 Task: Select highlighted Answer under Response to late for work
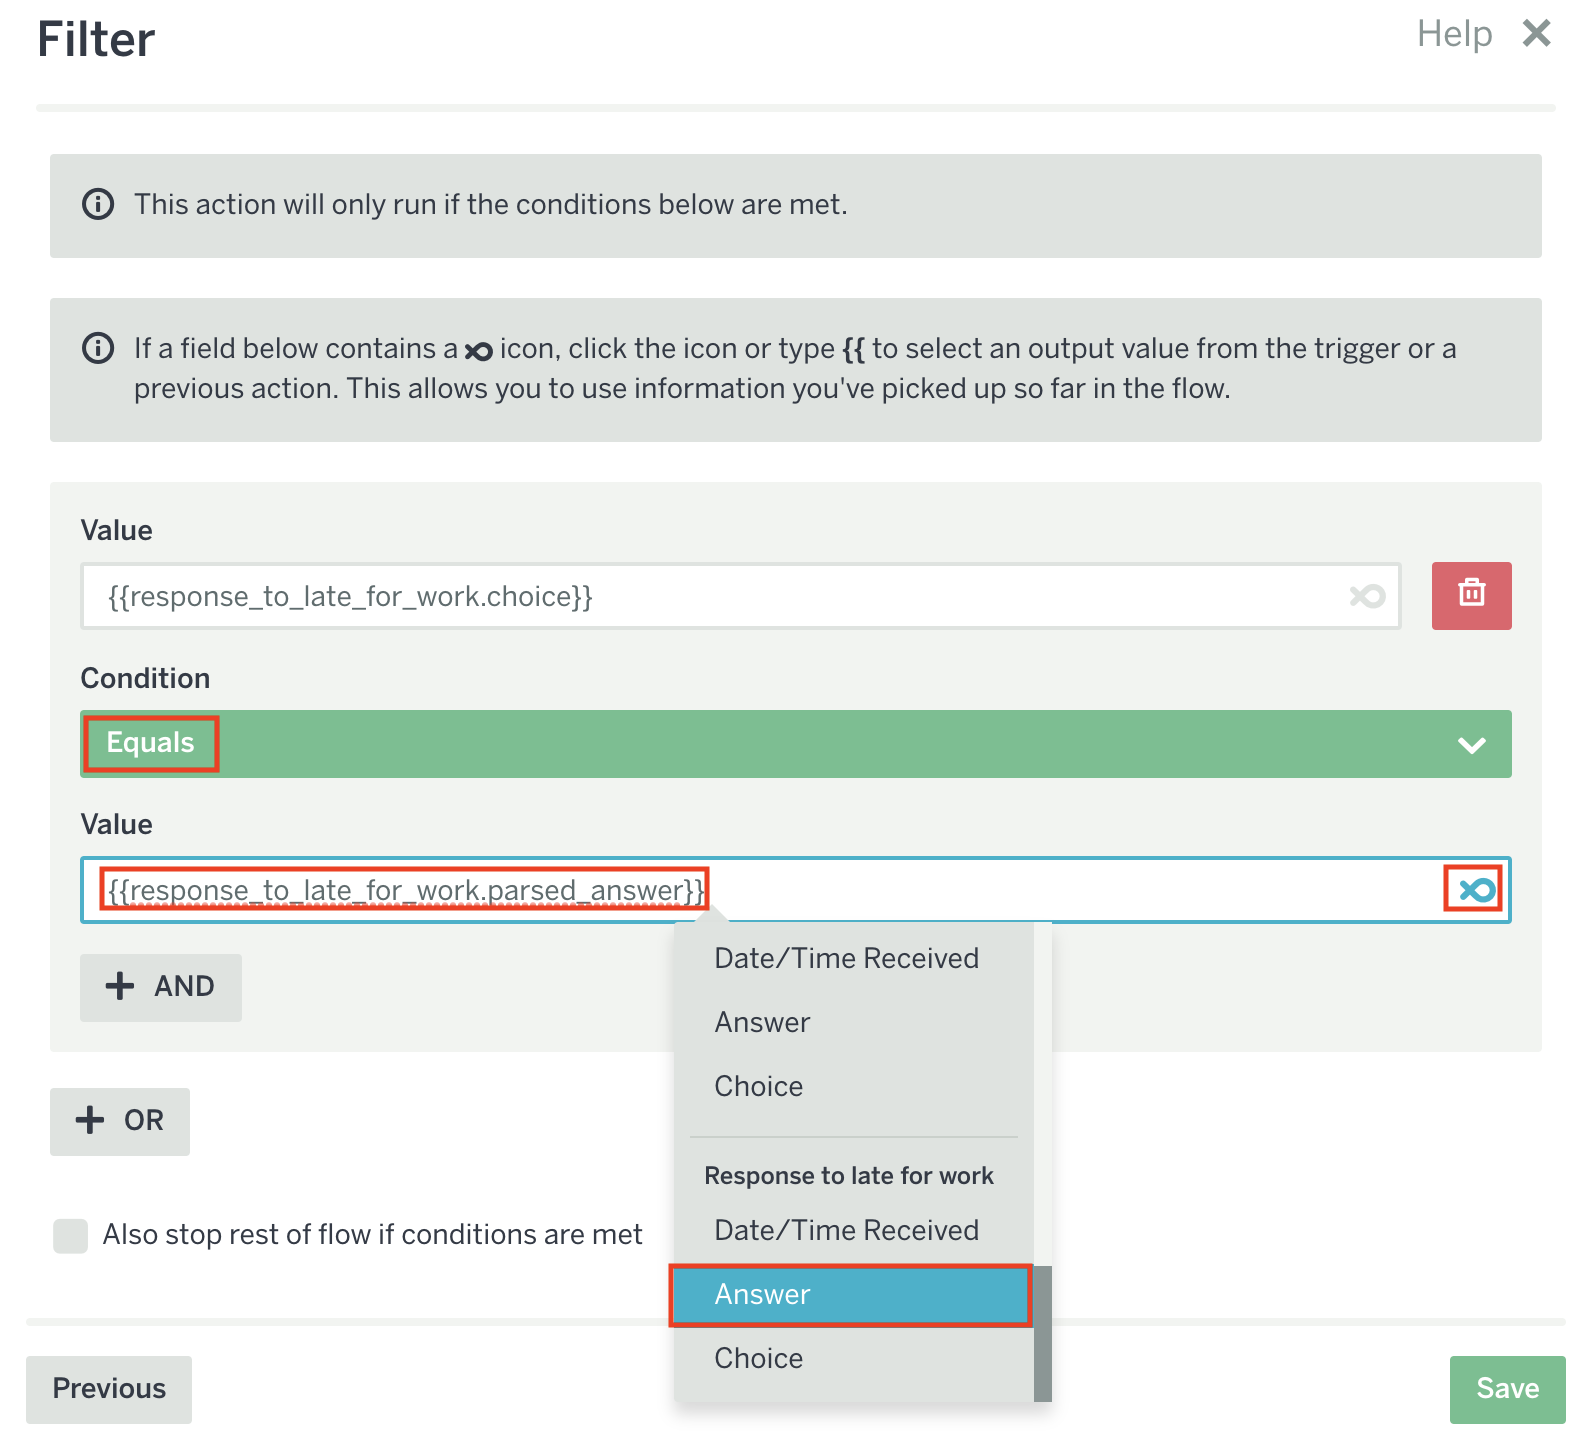point(850,1295)
